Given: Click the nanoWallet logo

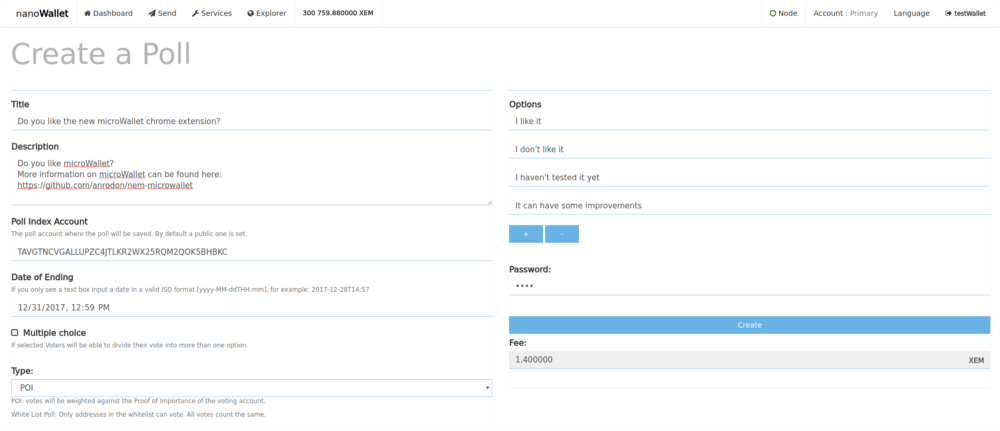Looking at the screenshot, I should (42, 13).
